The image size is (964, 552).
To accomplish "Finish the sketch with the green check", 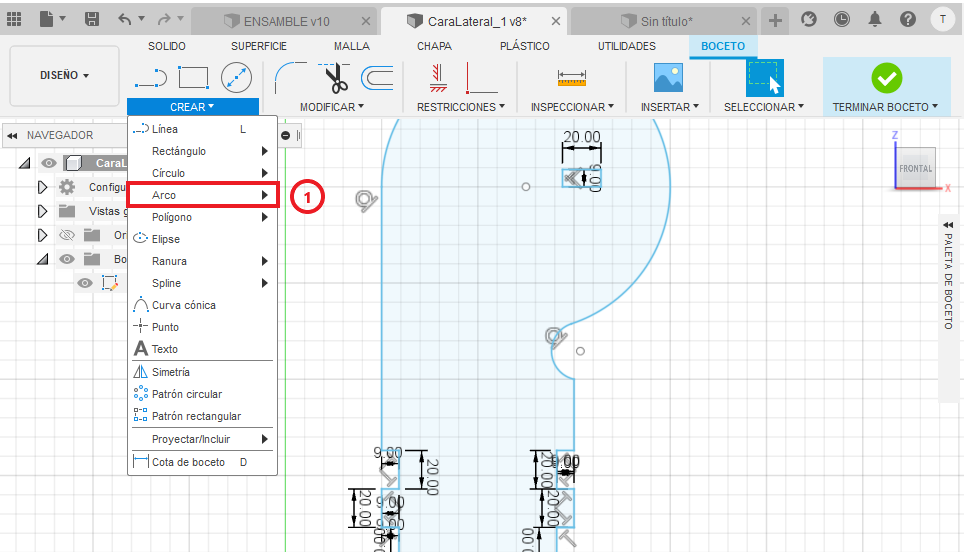I will (887, 78).
